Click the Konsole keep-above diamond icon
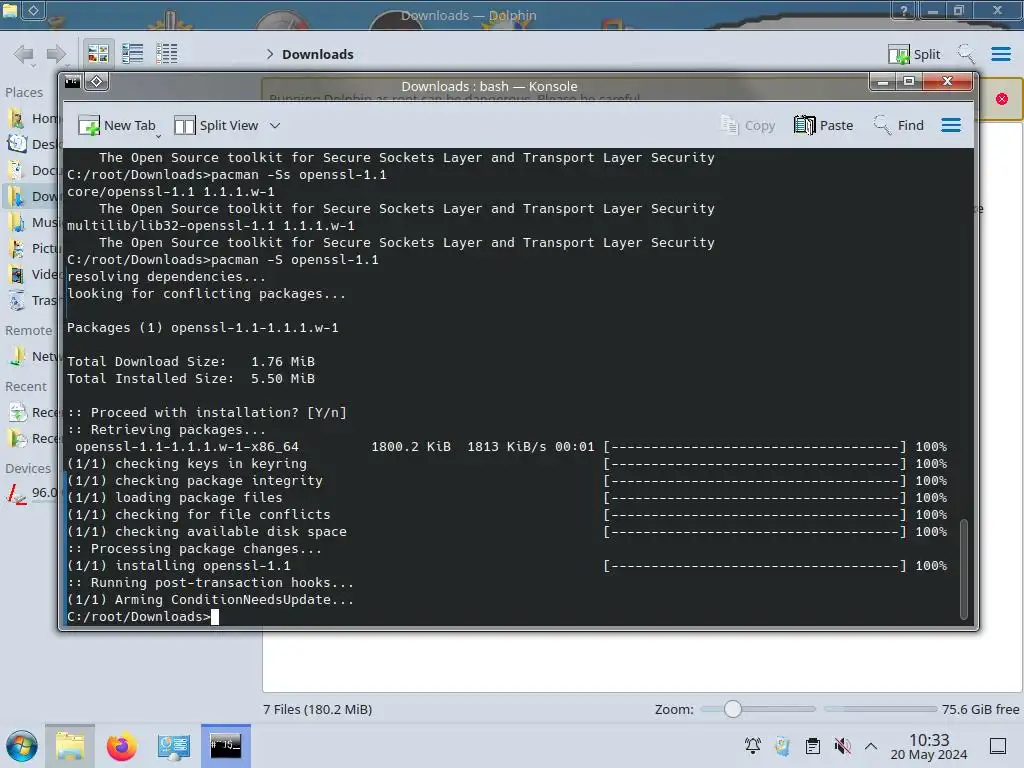 (x=97, y=82)
